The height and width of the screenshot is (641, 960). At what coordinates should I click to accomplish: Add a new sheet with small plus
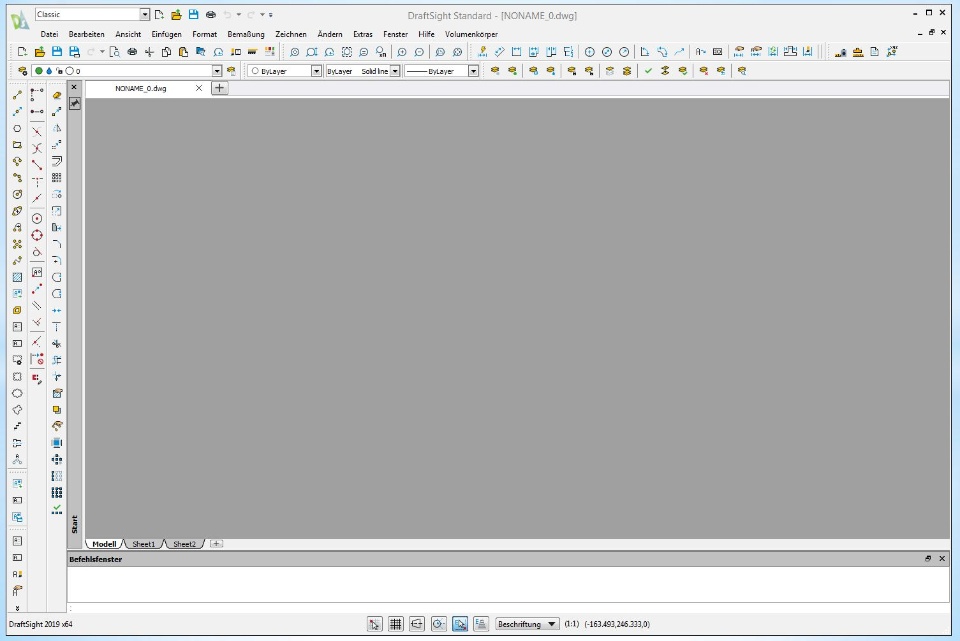(x=216, y=544)
